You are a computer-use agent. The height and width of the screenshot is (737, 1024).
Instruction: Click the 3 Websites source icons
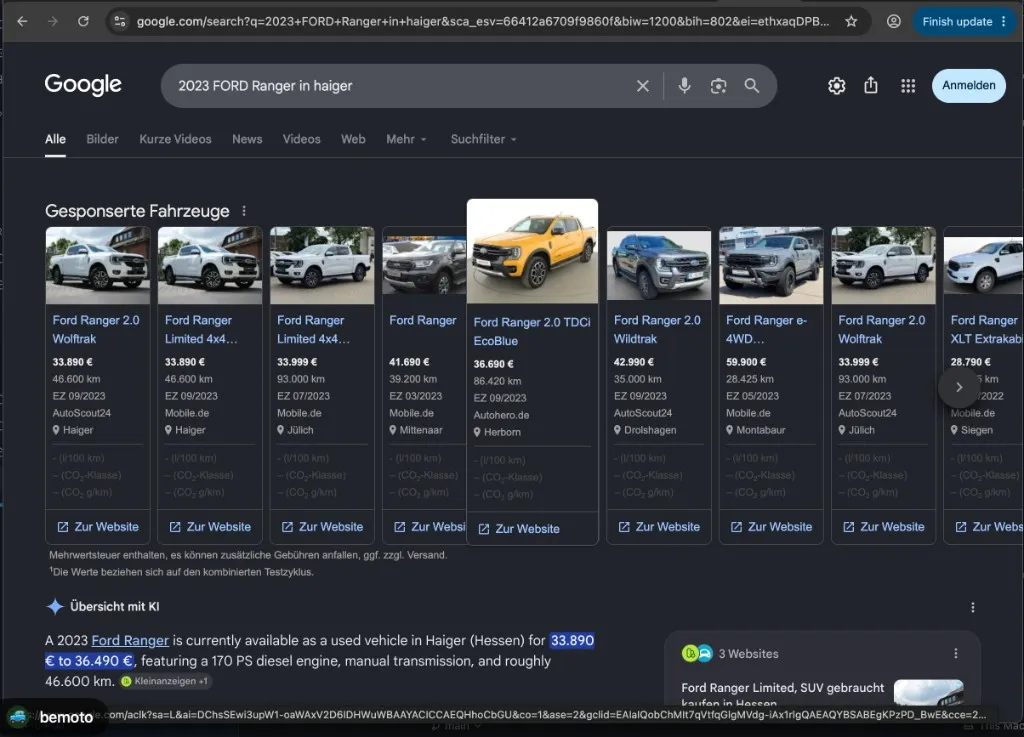[x=697, y=653]
